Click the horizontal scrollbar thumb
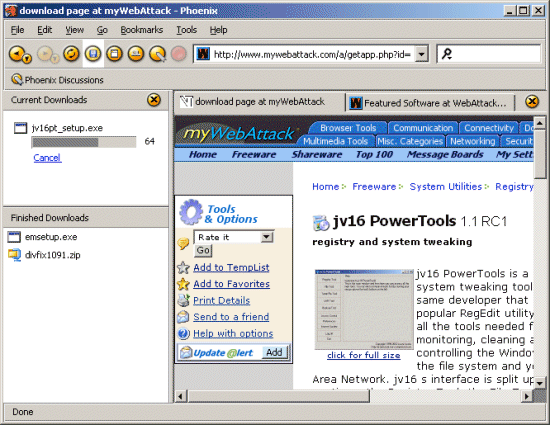The height and width of the screenshot is (425, 550). click(279, 396)
